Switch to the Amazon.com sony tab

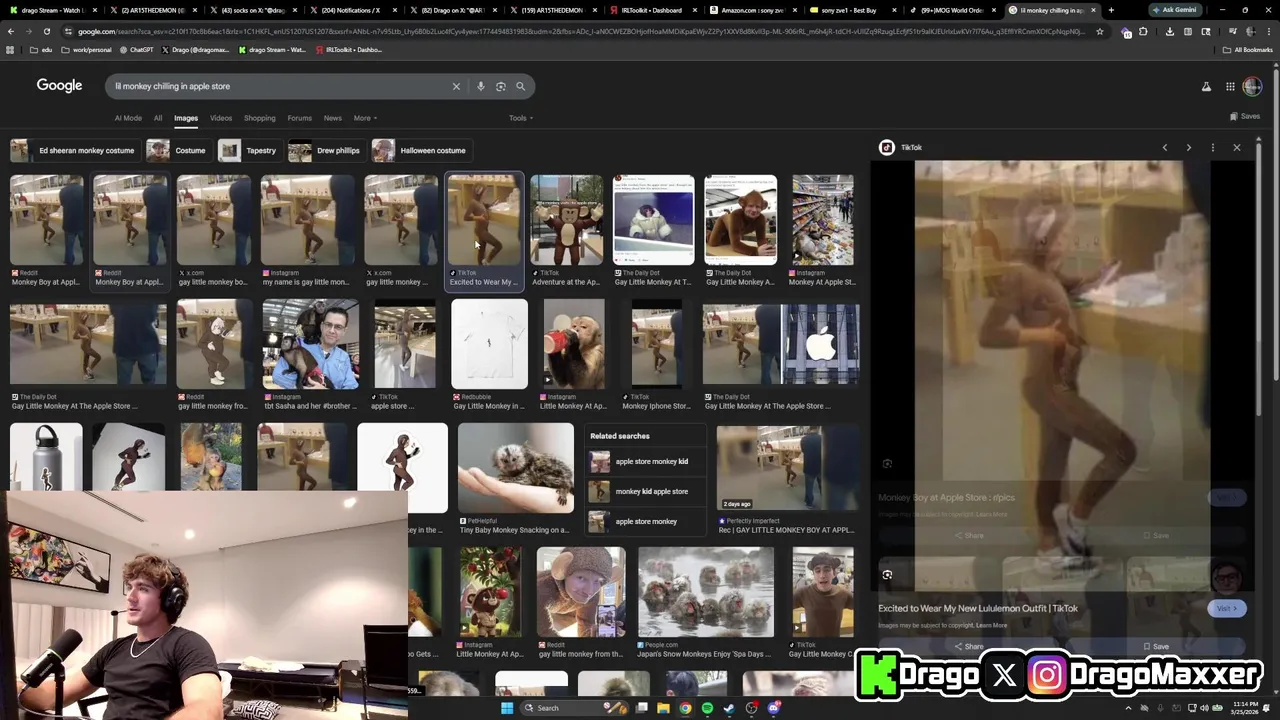751,10
